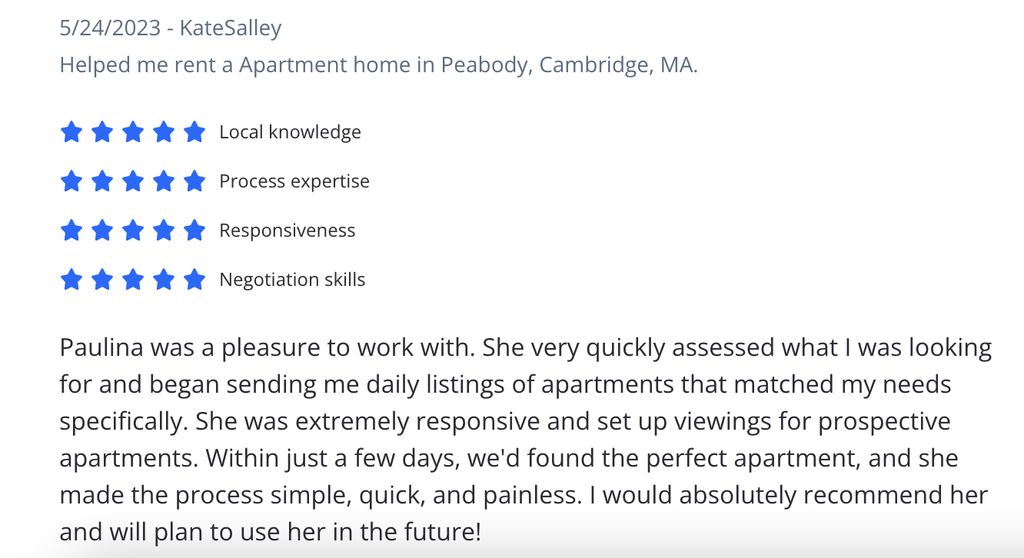Click the fifth star of Negotiation skills
This screenshot has height=558, width=1024.
tap(194, 280)
